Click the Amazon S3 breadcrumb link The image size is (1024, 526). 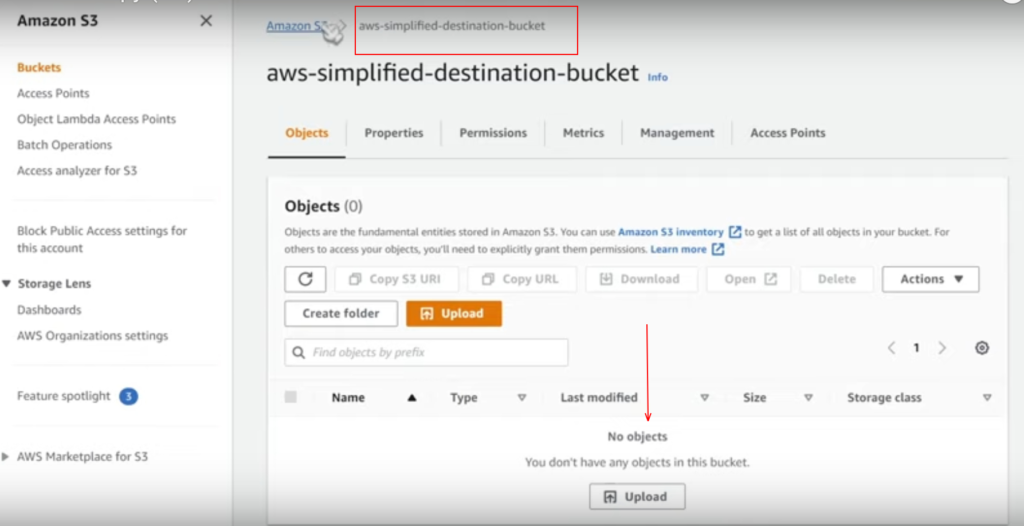[x=295, y=26]
